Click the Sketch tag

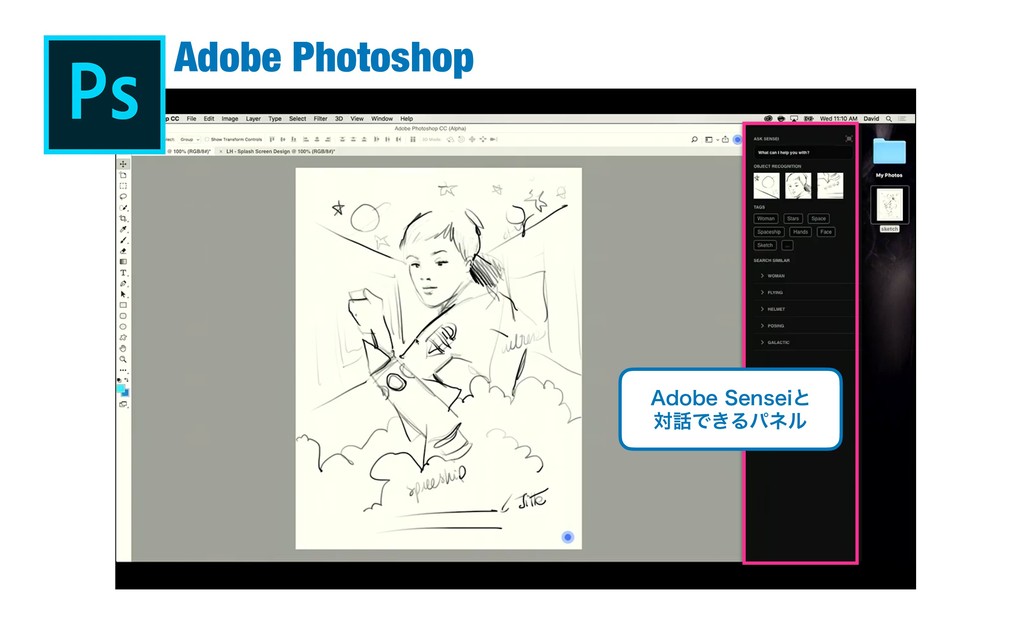(765, 246)
